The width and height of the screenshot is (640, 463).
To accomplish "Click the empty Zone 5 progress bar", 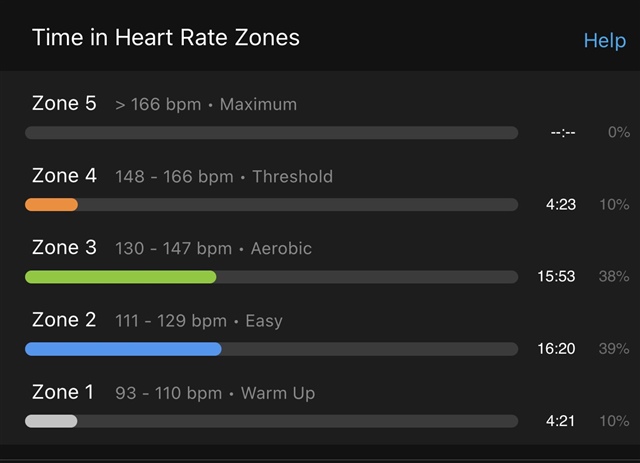I will 271,133.
